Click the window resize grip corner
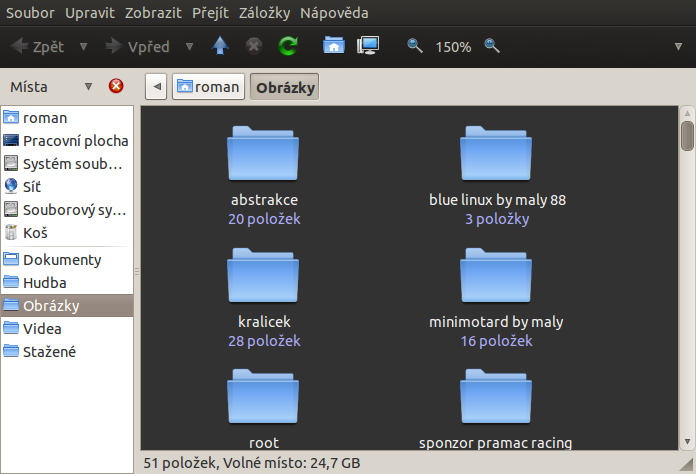This screenshot has height=474, width=696. click(x=686, y=465)
